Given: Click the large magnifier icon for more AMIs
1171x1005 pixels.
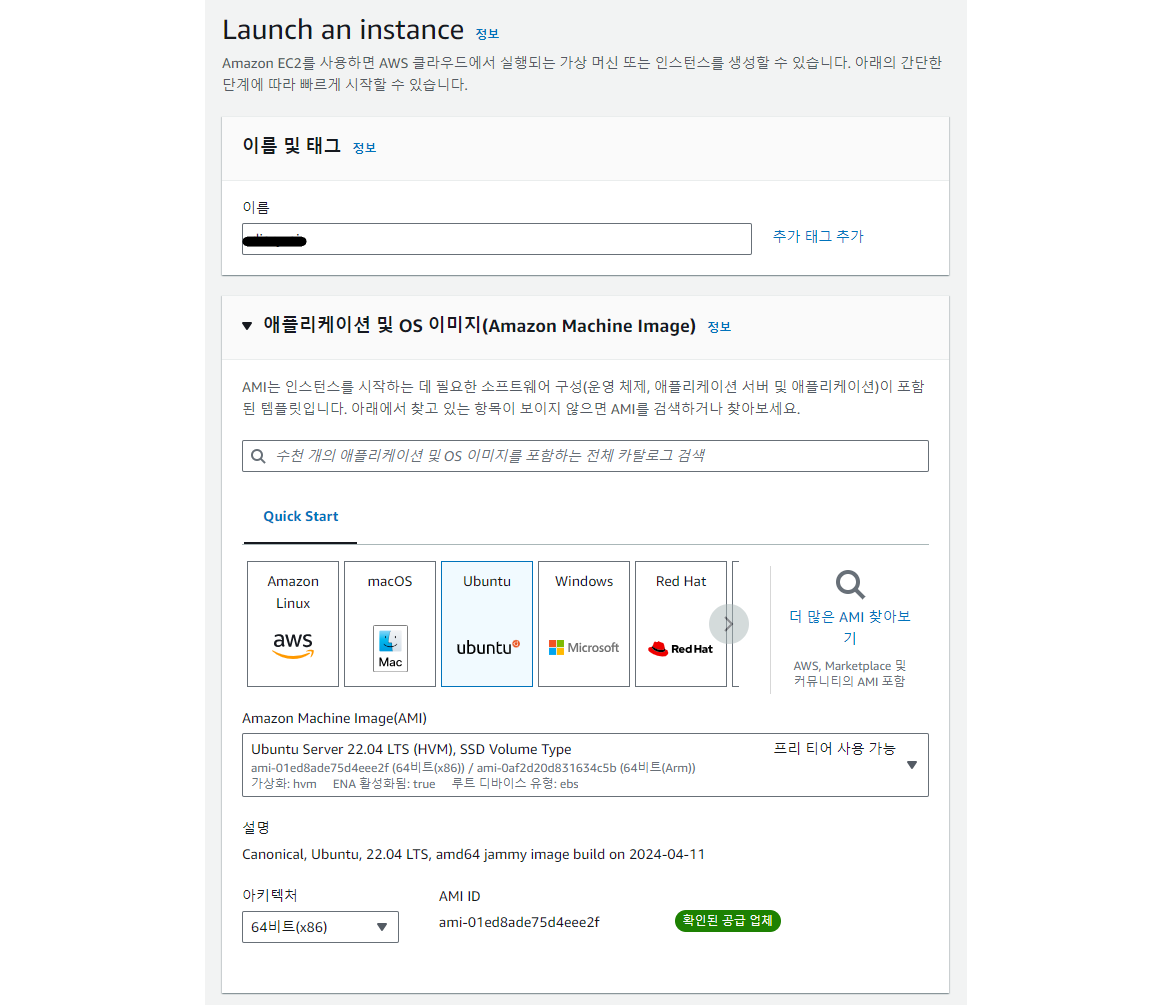Looking at the screenshot, I should (850, 585).
